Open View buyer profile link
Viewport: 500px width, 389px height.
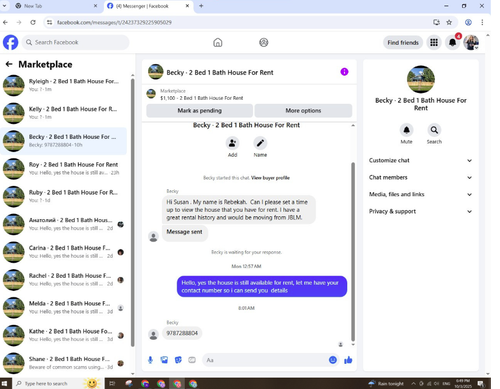click(x=270, y=178)
